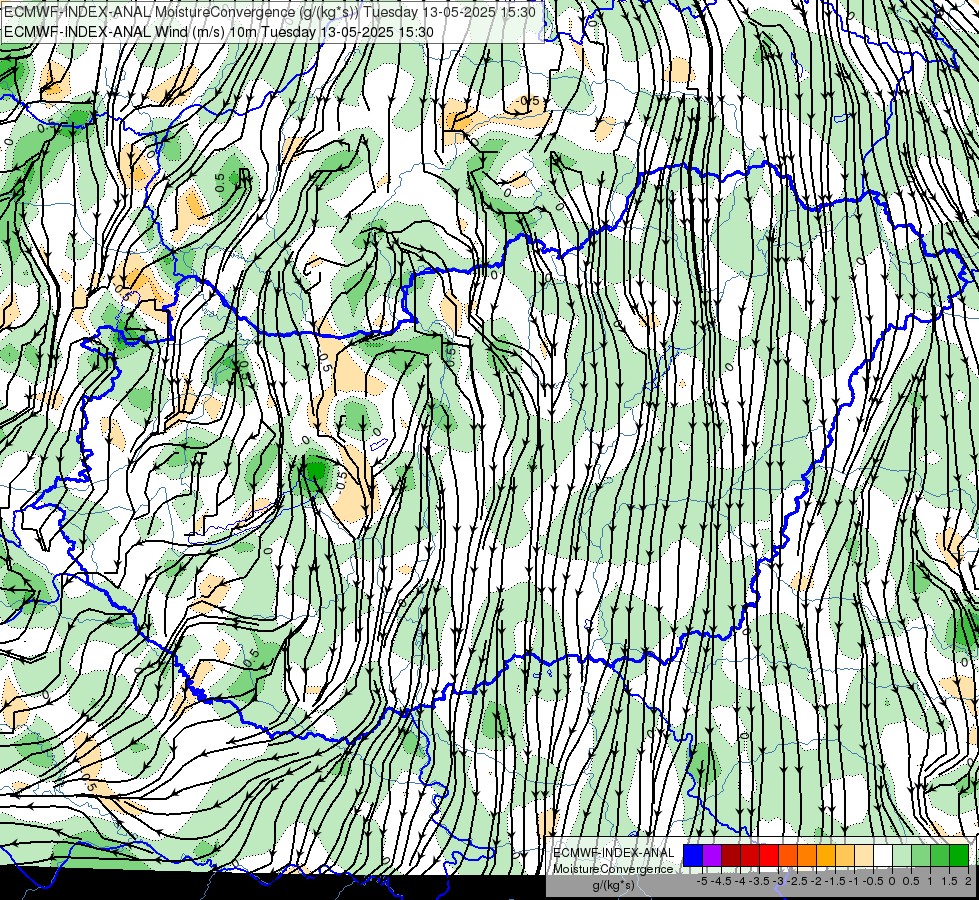Click the legend tick label -5
The image size is (979, 900).
(x=702, y=881)
